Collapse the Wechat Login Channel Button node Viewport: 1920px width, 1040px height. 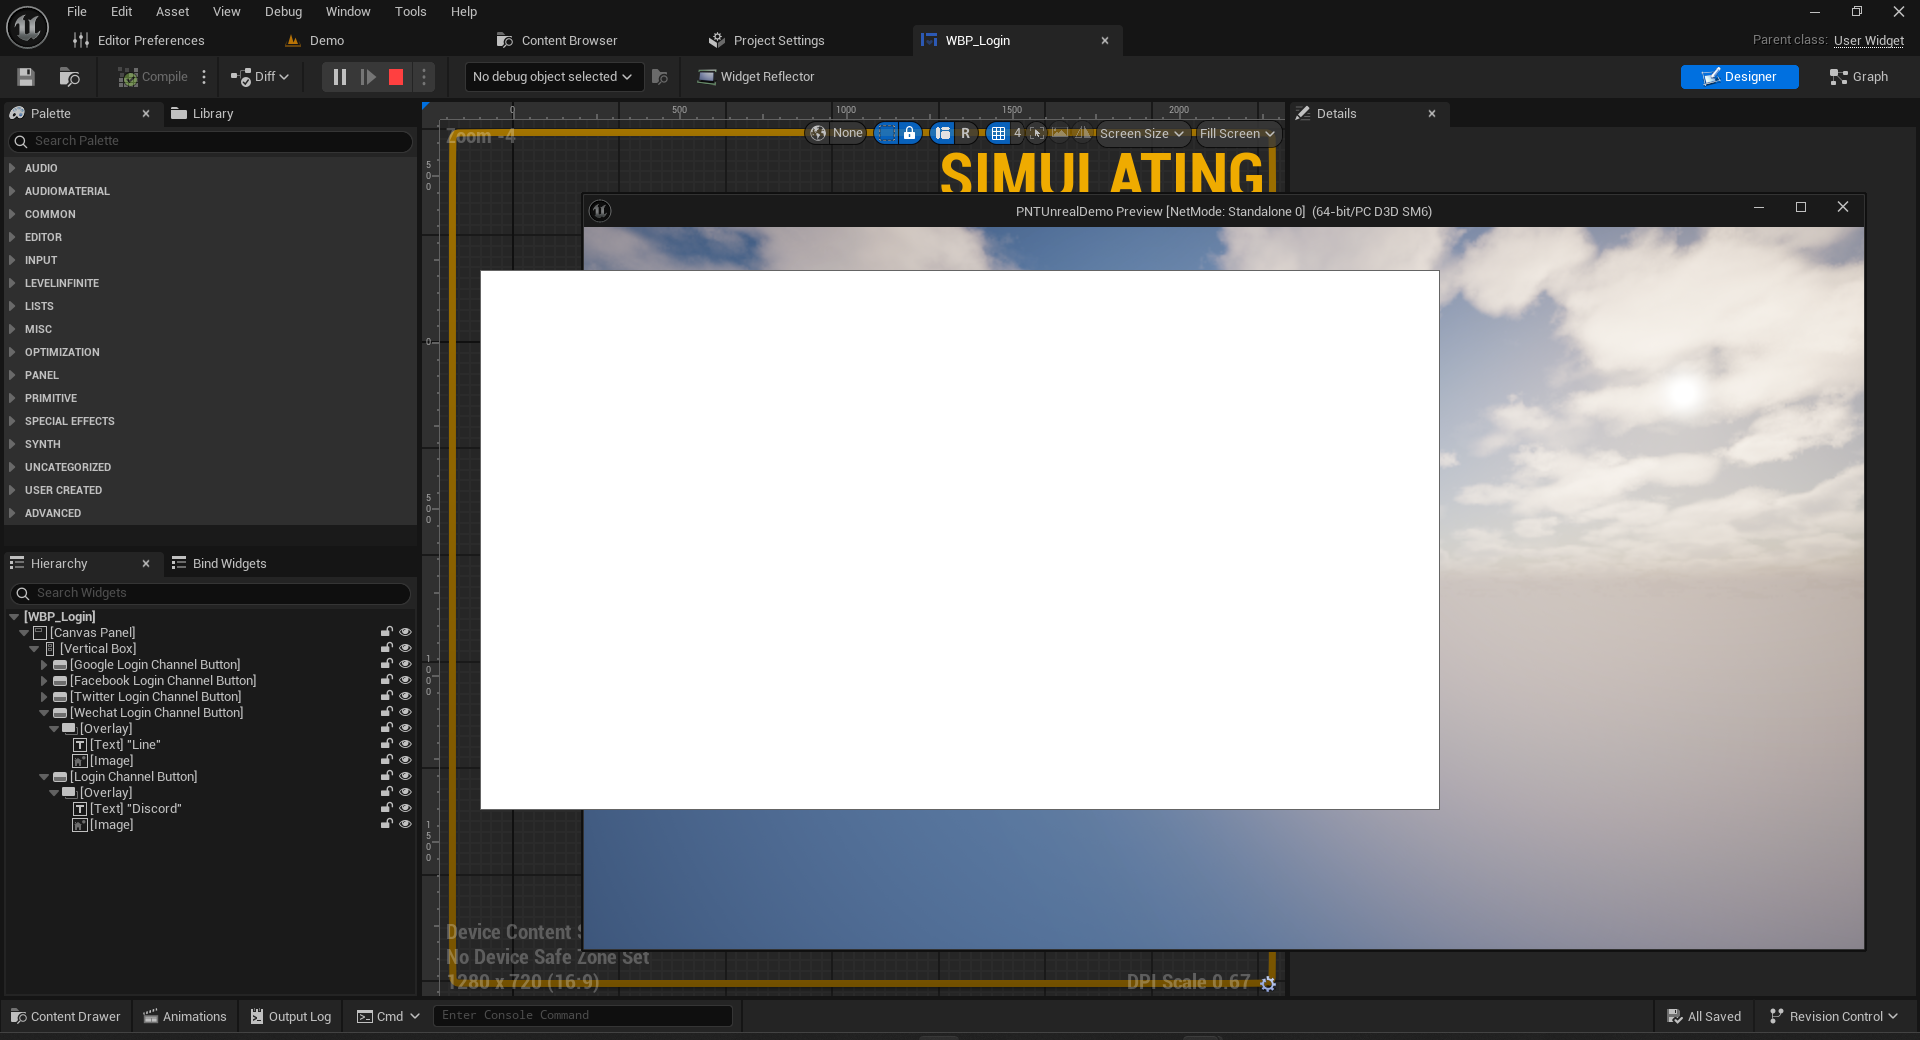[x=44, y=713]
